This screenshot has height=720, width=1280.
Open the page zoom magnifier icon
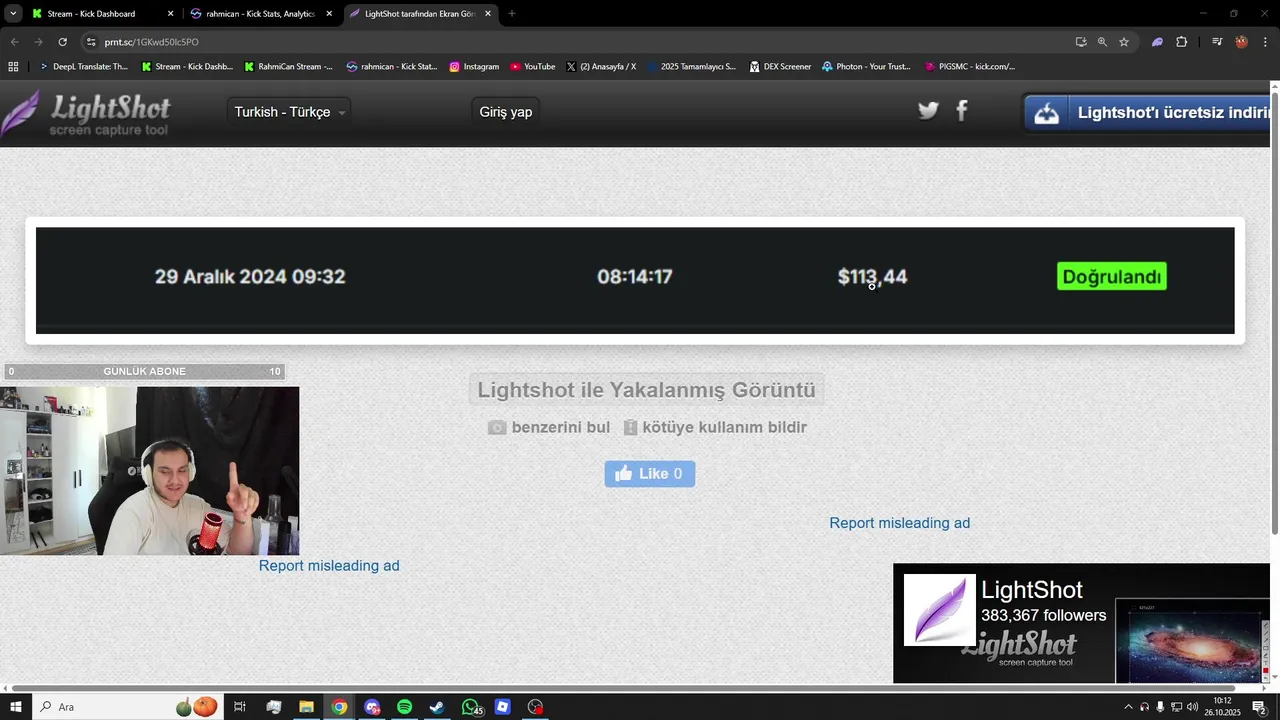tap(1102, 42)
